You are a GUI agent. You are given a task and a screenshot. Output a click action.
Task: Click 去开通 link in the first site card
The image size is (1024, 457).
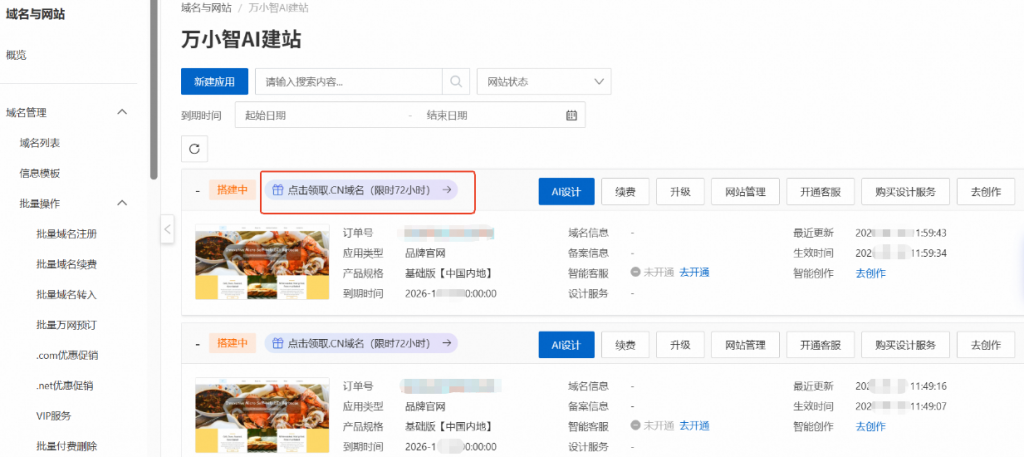coord(694,272)
